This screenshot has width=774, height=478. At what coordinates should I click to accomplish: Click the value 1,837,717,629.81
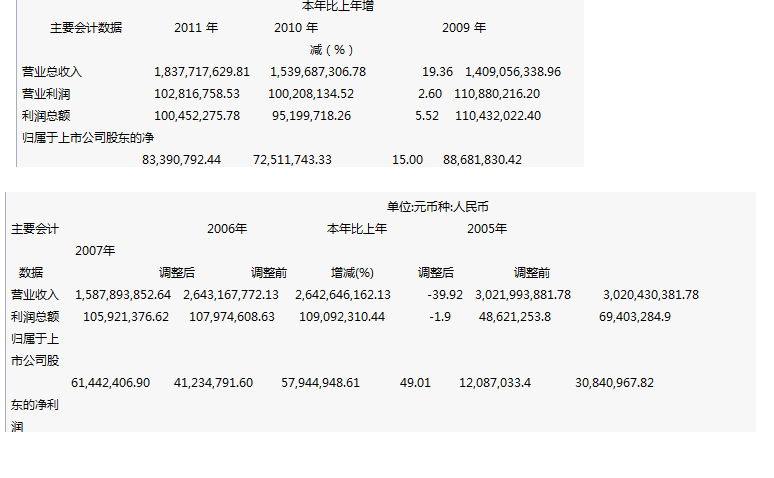click(x=202, y=71)
